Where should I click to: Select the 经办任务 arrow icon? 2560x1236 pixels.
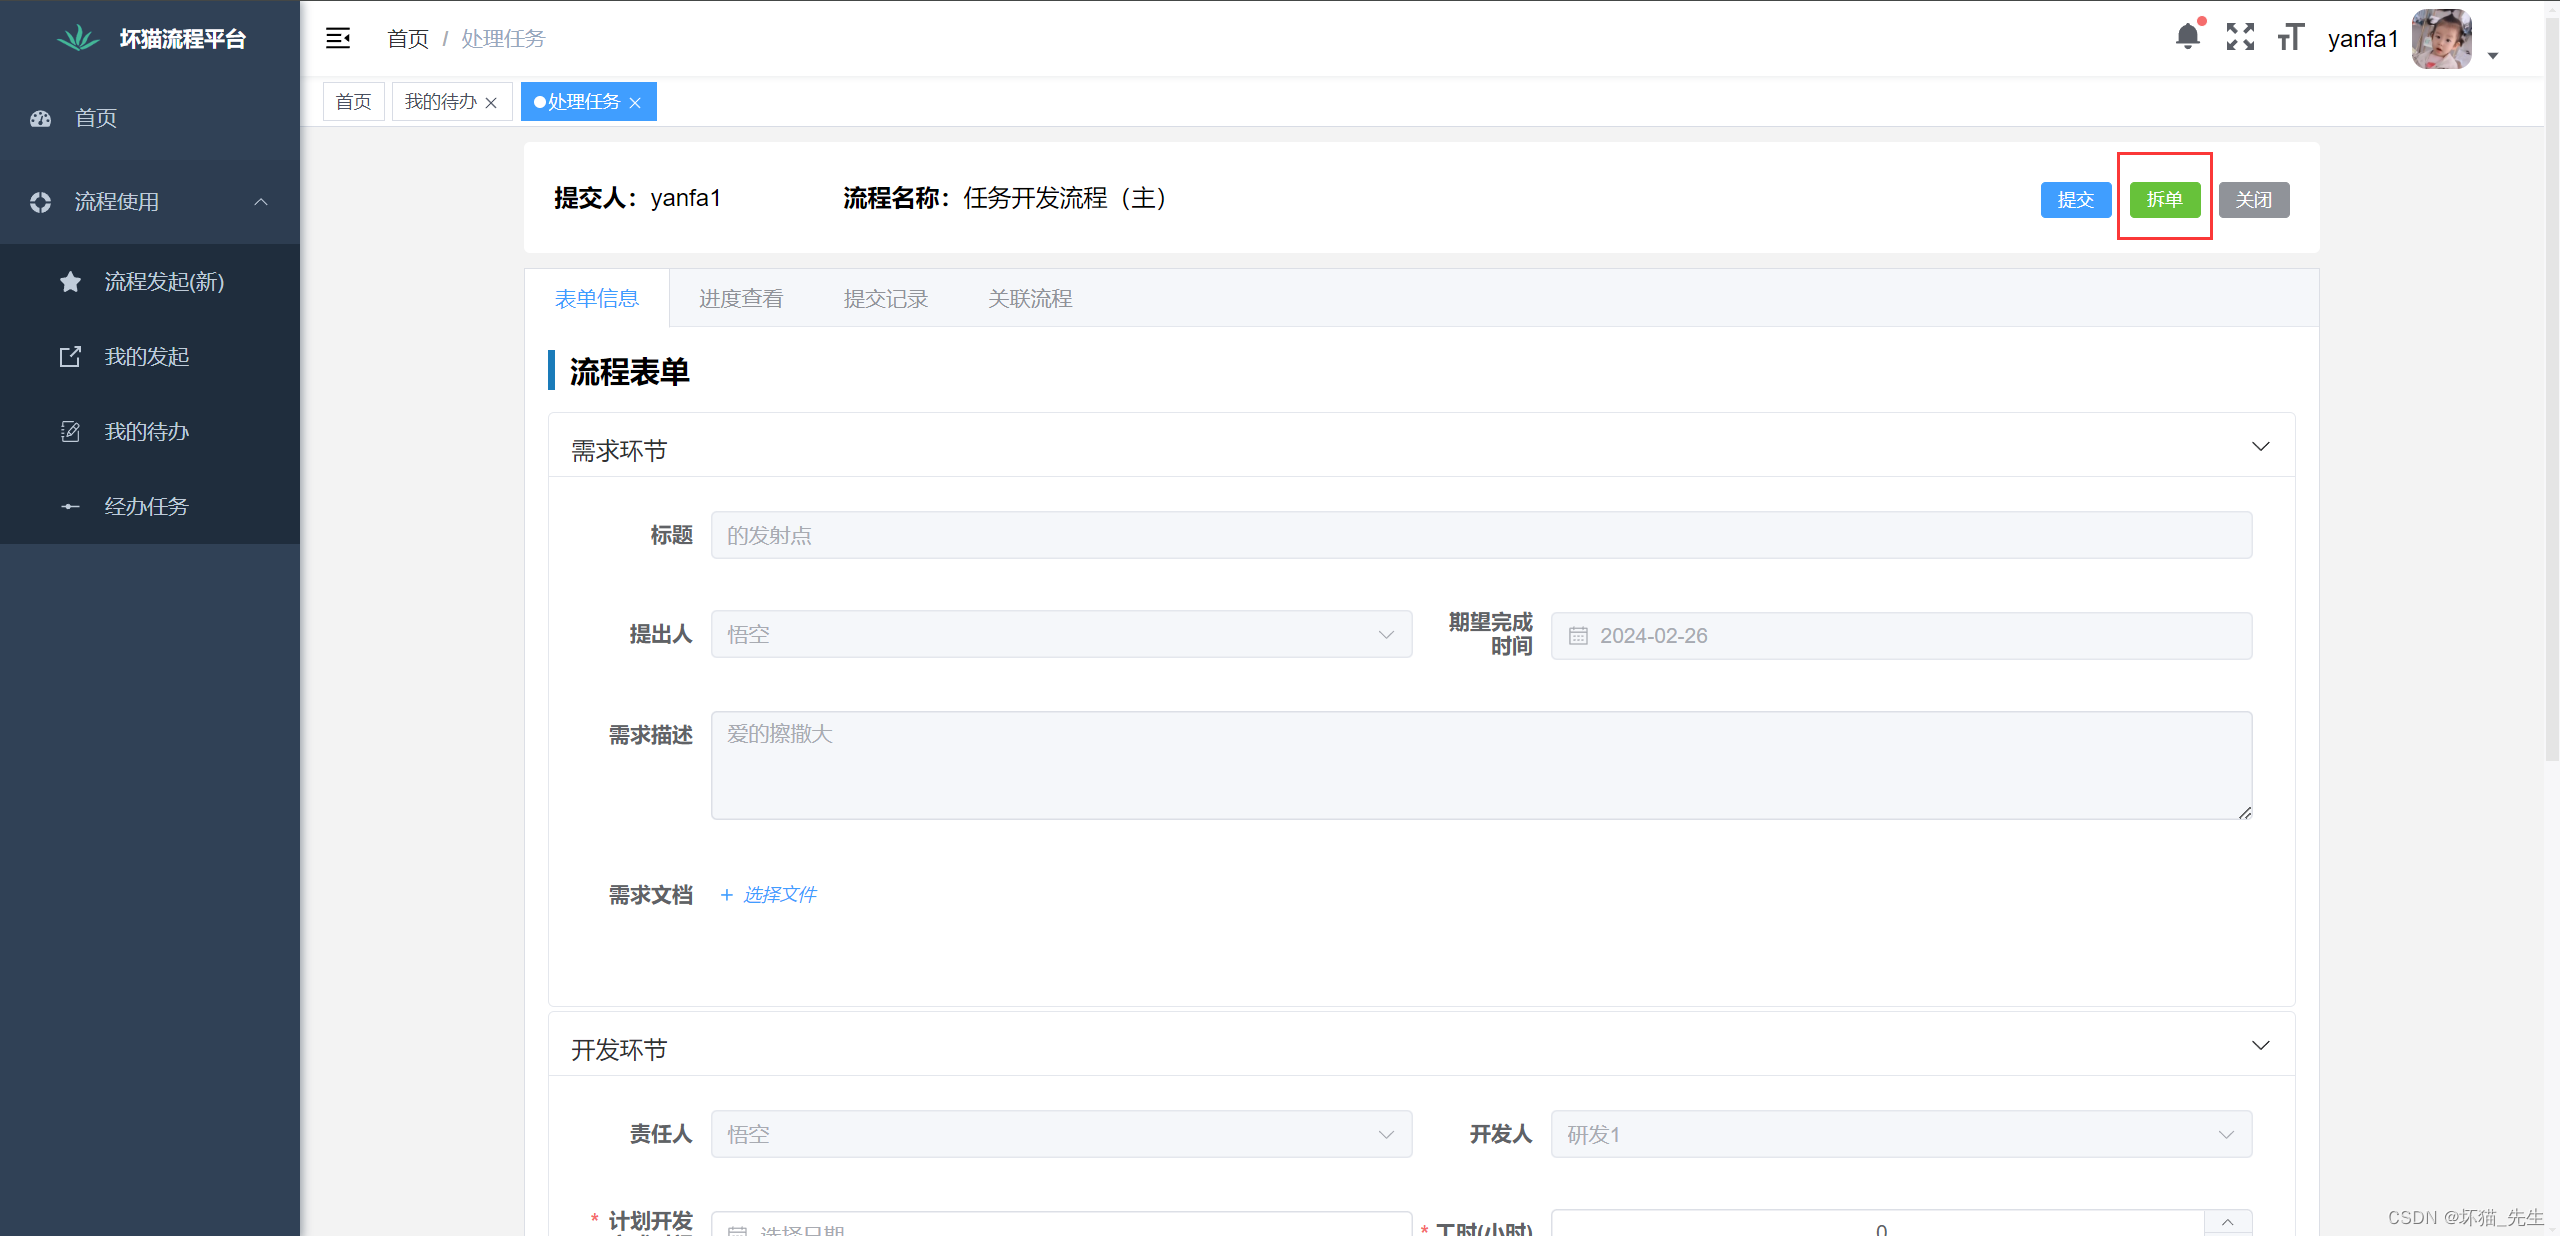click(x=70, y=506)
